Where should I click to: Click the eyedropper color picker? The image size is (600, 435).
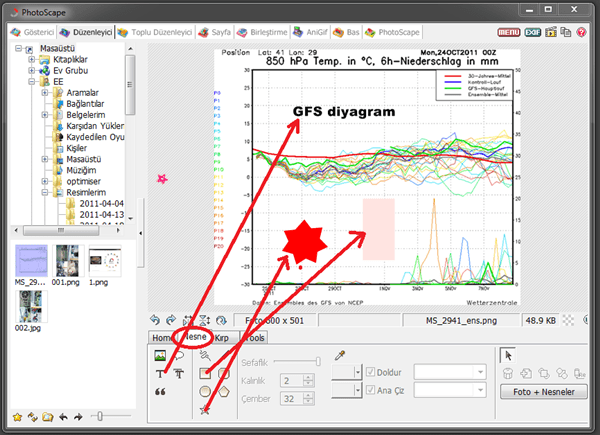coord(340,356)
